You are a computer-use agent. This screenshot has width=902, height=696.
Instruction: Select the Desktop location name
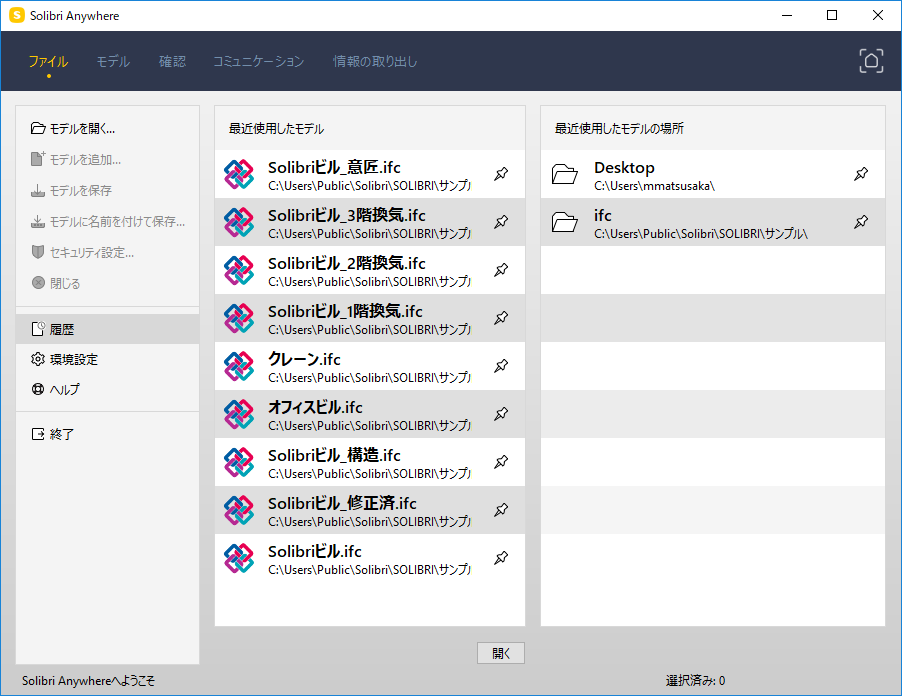(x=624, y=167)
